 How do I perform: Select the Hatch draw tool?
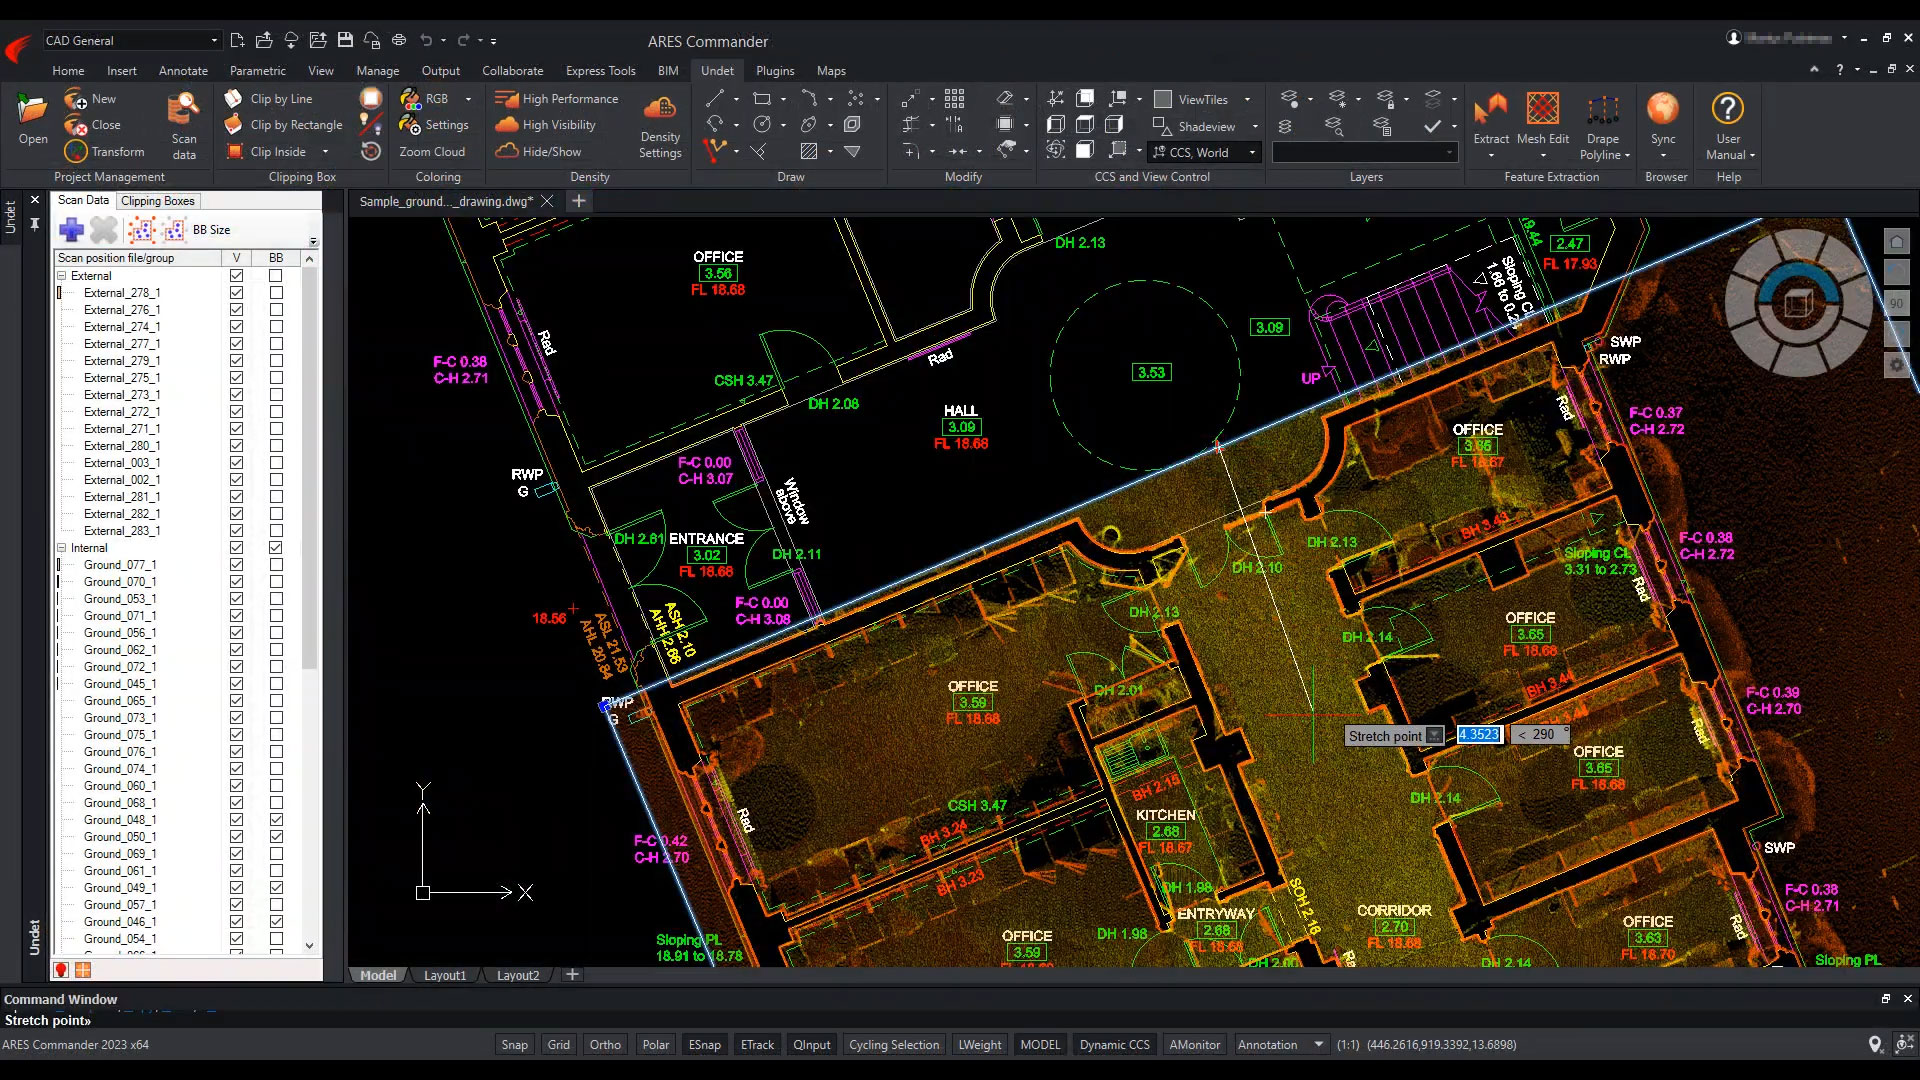click(809, 151)
